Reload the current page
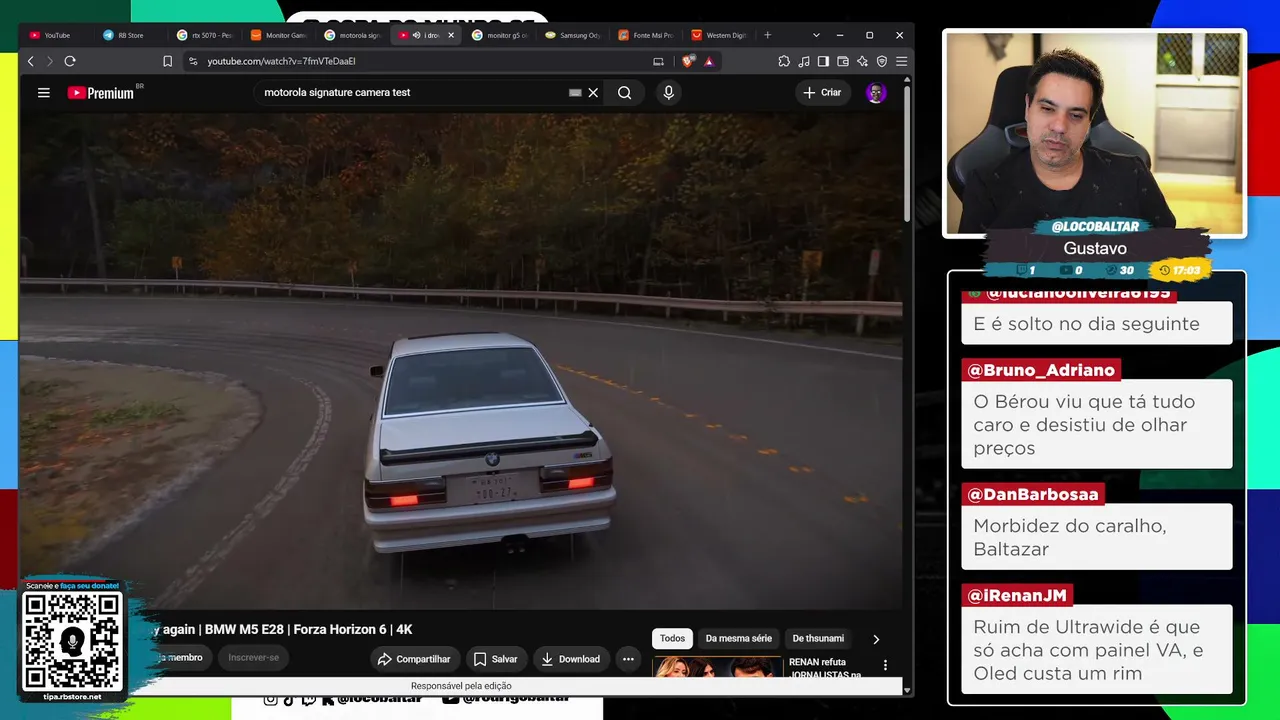The height and width of the screenshot is (720, 1280). click(x=70, y=61)
